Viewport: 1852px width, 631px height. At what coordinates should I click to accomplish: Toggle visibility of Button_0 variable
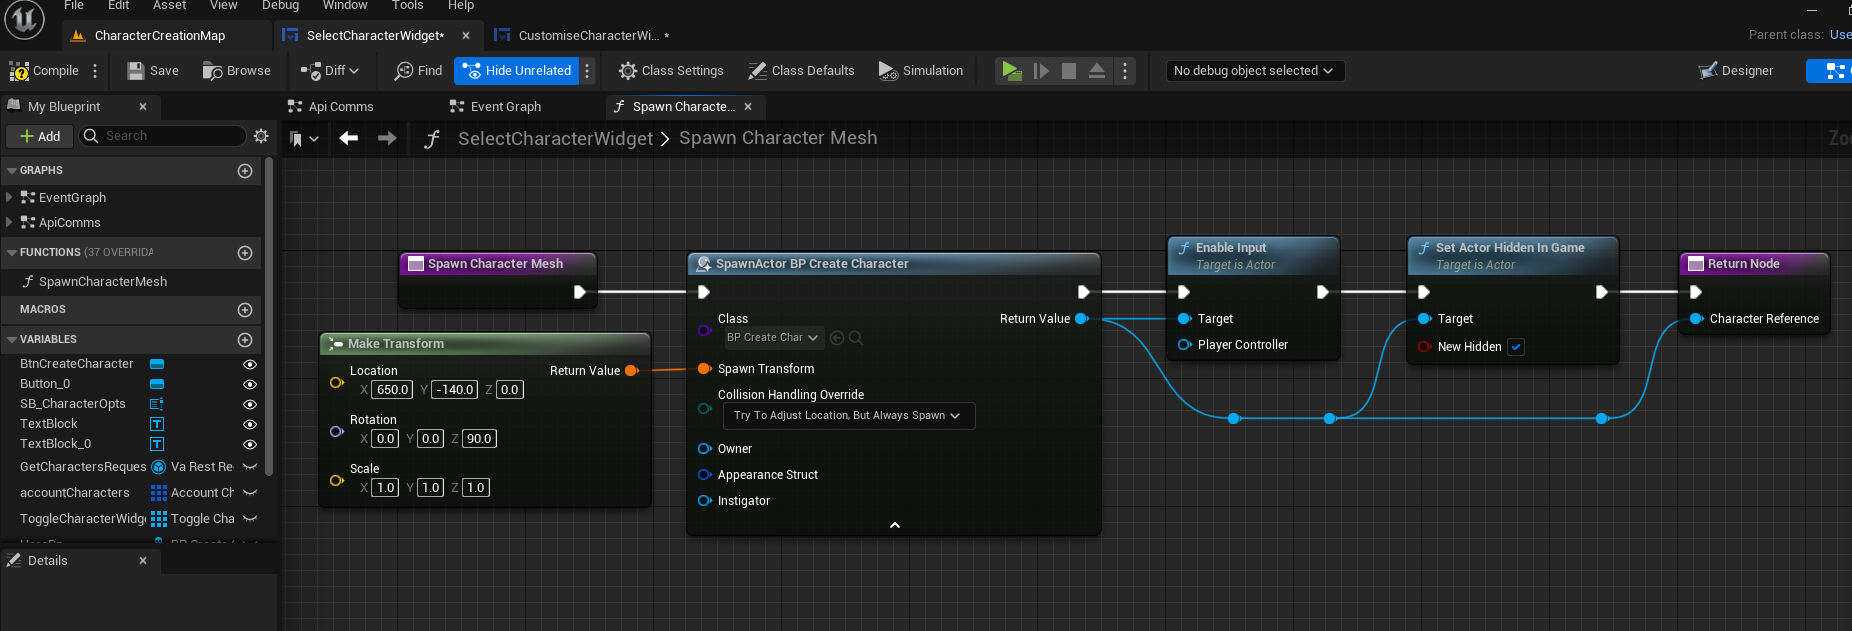pyautogui.click(x=250, y=385)
